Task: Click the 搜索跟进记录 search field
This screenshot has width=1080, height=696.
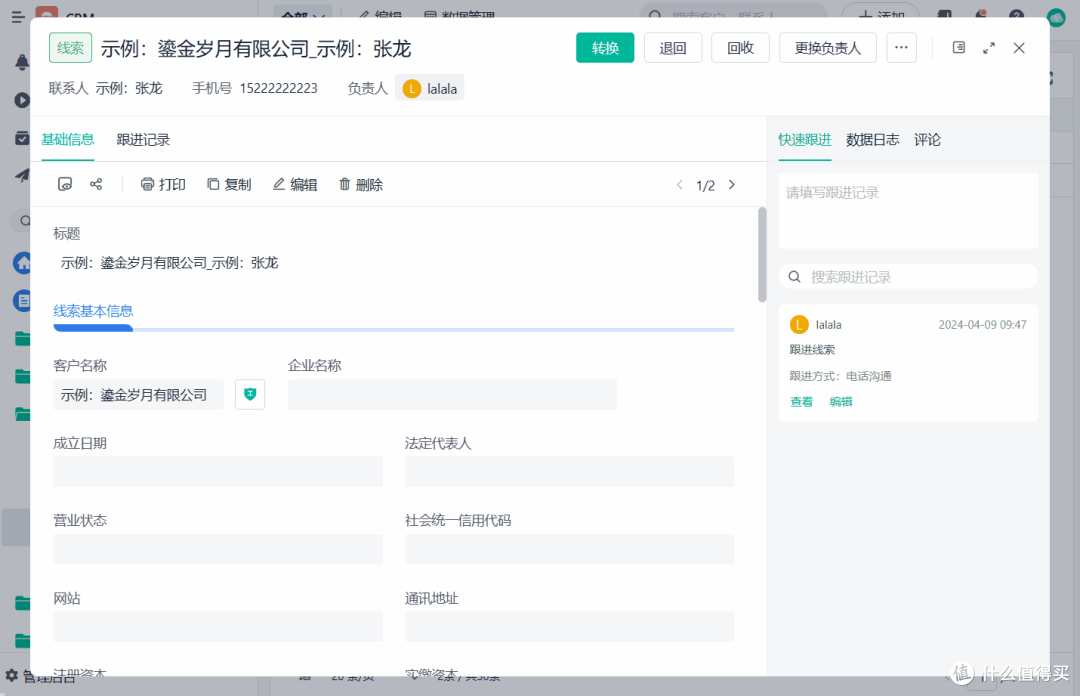Action: tap(908, 276)
